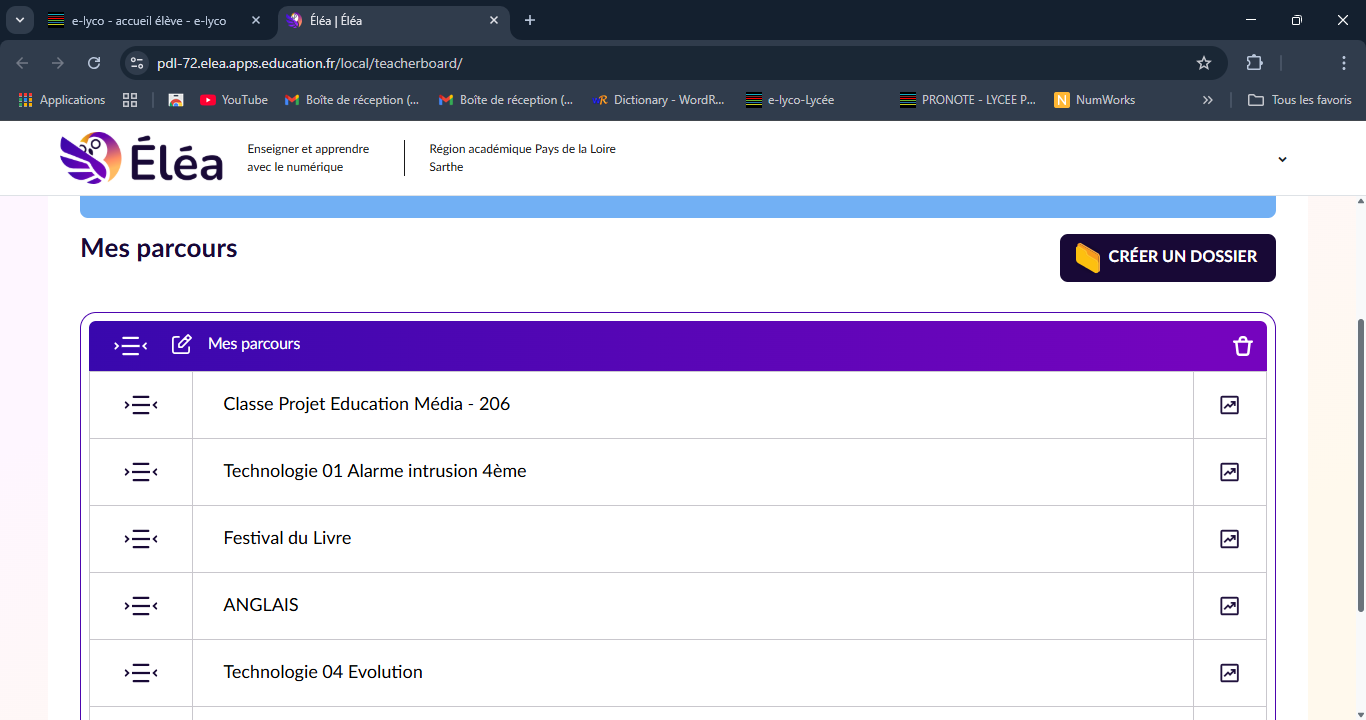Show hidden bookmarks overflow chevron
Screen dimensions: 1366x720
point(1207,100)
